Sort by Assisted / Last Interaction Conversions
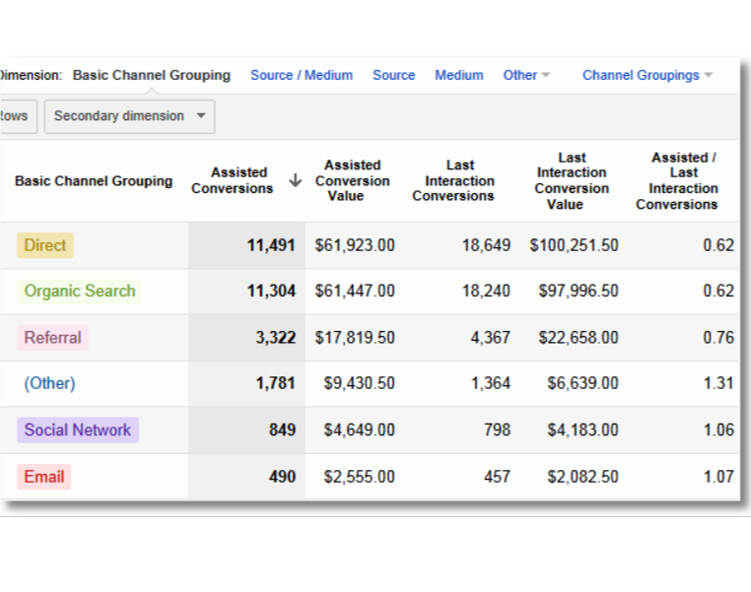The width and height of the screenshot is (751, 592). [677, 181]
